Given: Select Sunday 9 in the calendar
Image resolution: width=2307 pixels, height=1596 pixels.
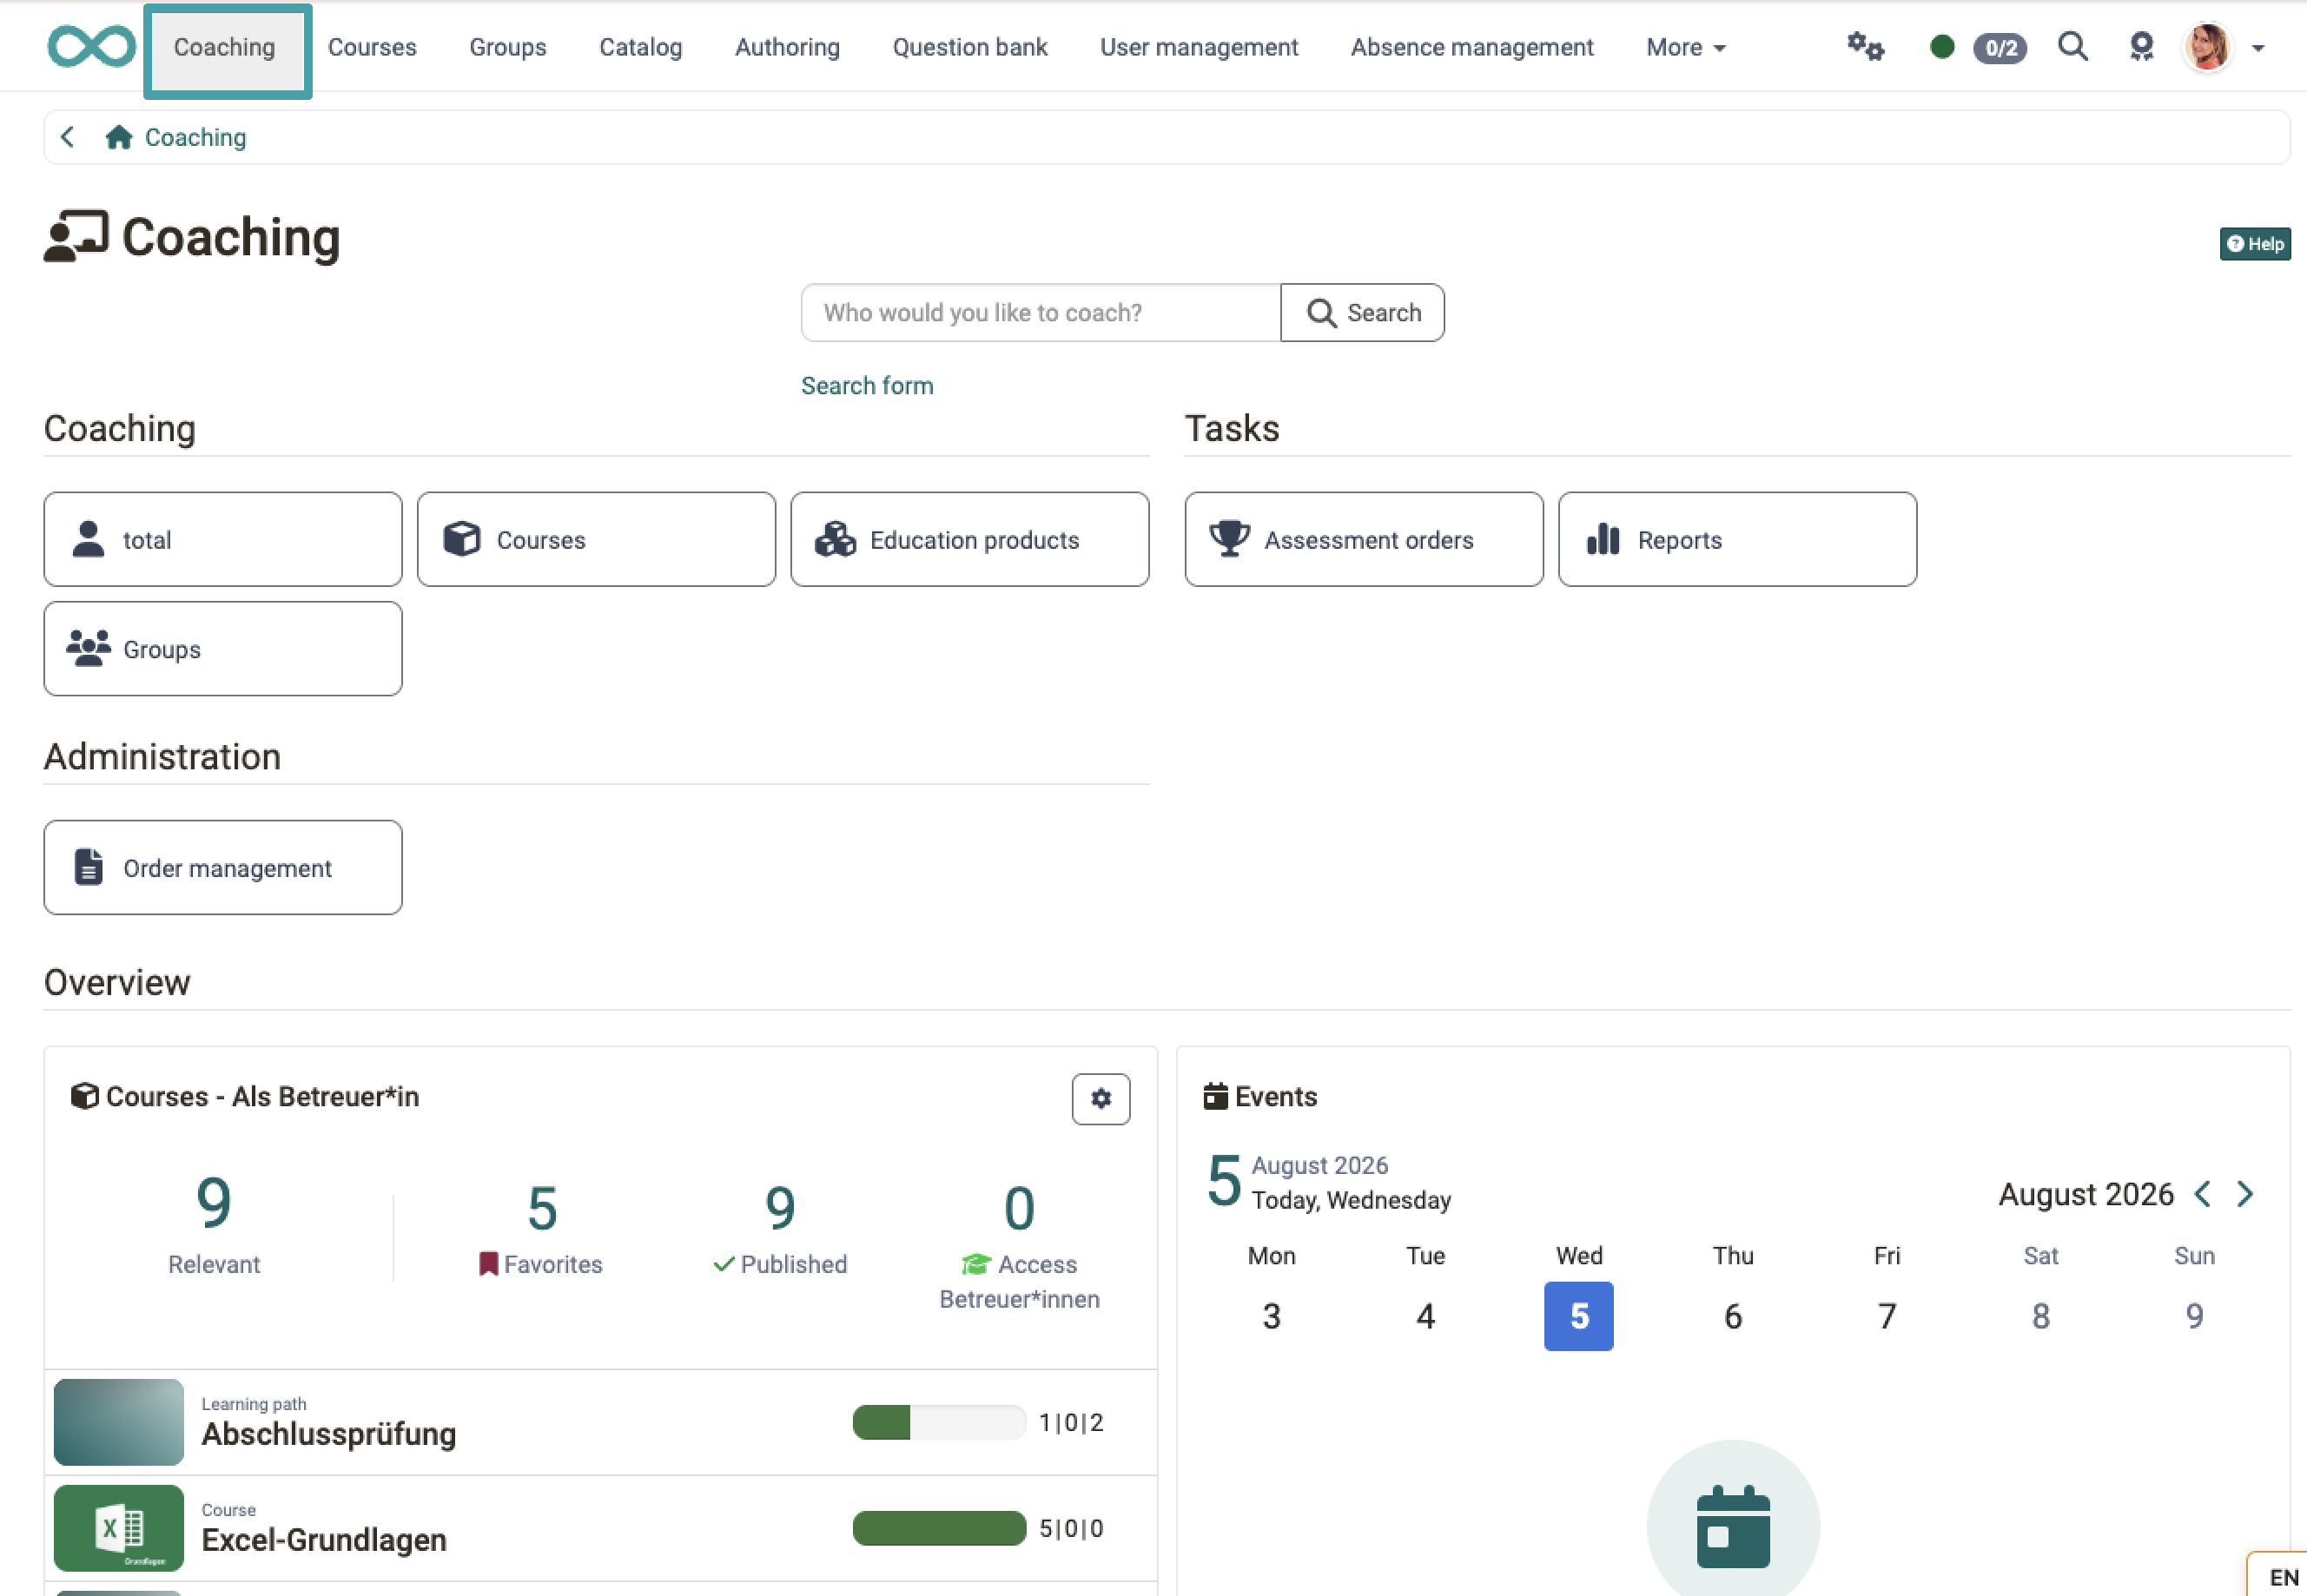Looking at the screenshot, I should pyautogui.click(x=2195, y=1316).
